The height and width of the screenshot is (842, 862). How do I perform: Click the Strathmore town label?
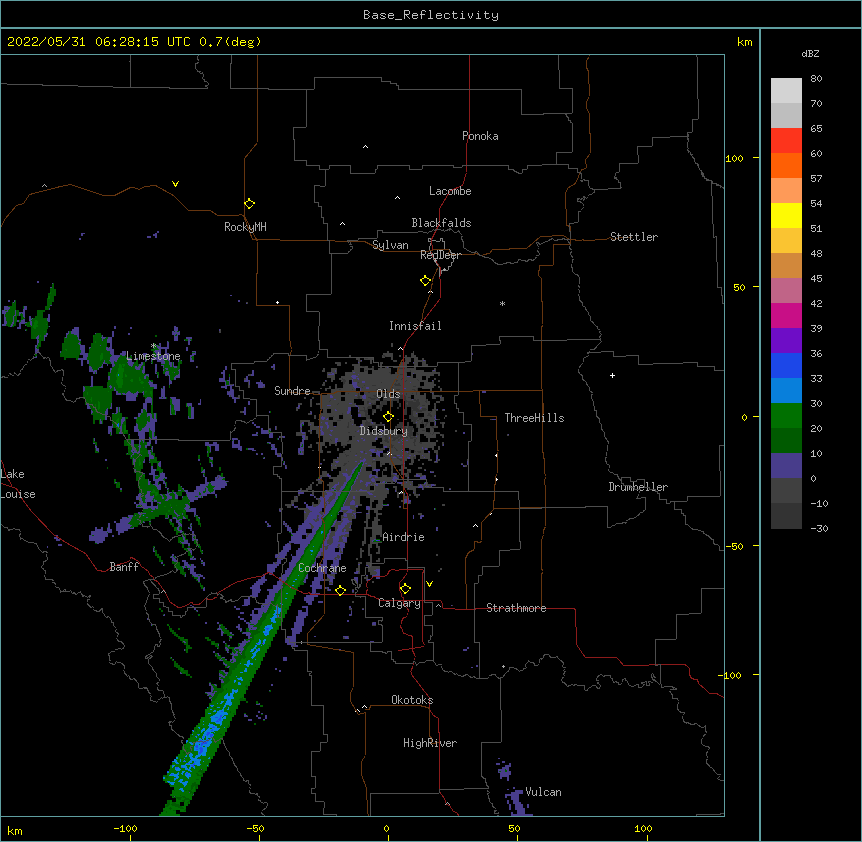516,608
